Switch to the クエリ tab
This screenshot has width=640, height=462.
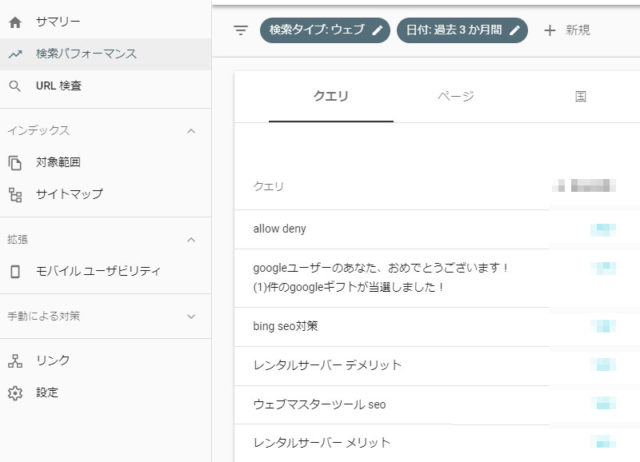(331, 97)
